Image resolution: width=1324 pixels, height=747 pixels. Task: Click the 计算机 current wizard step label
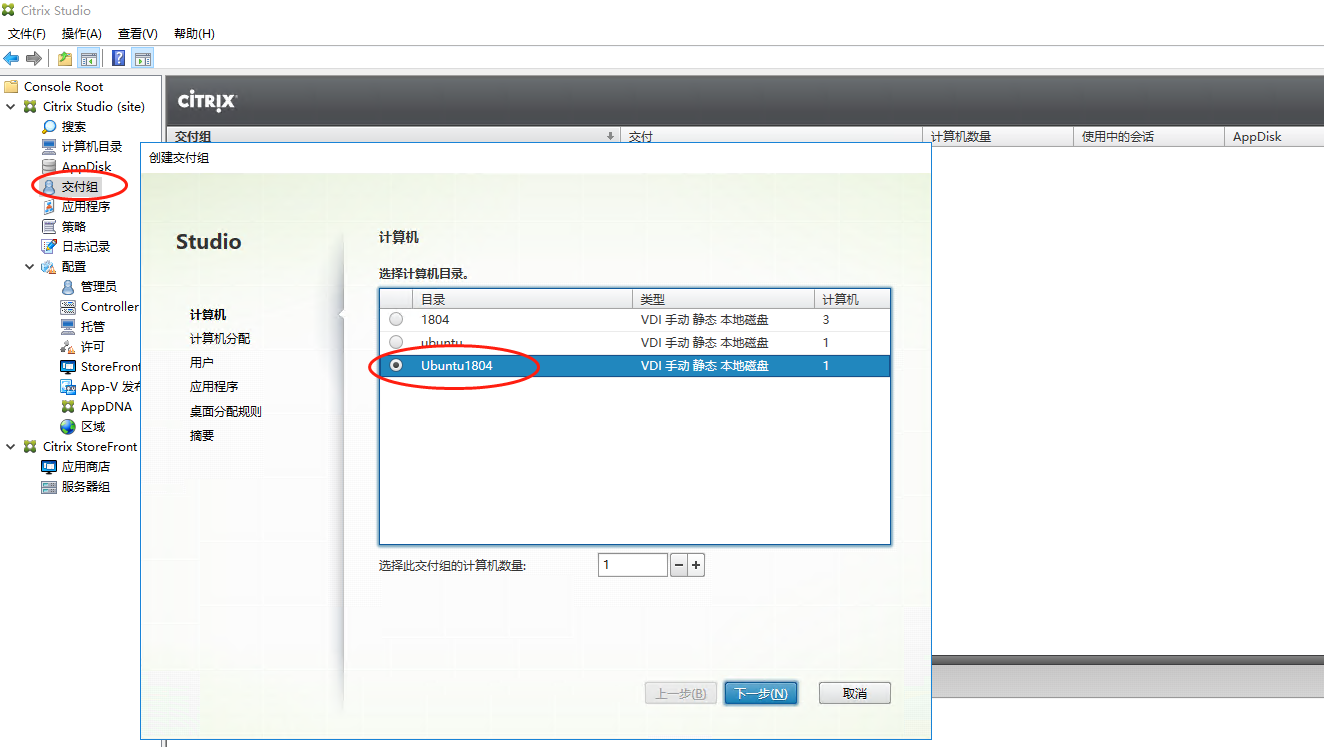tap(208, 314)
